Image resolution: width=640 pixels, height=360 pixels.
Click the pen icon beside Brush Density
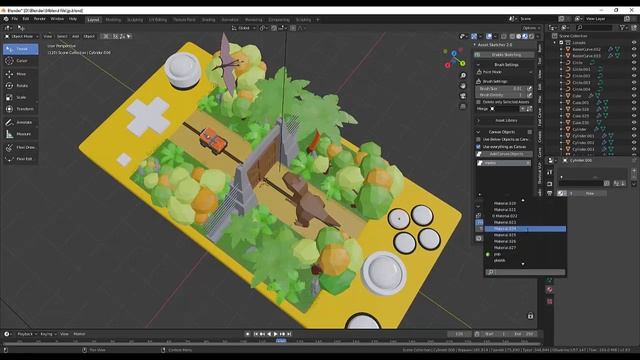pos(529,95)
